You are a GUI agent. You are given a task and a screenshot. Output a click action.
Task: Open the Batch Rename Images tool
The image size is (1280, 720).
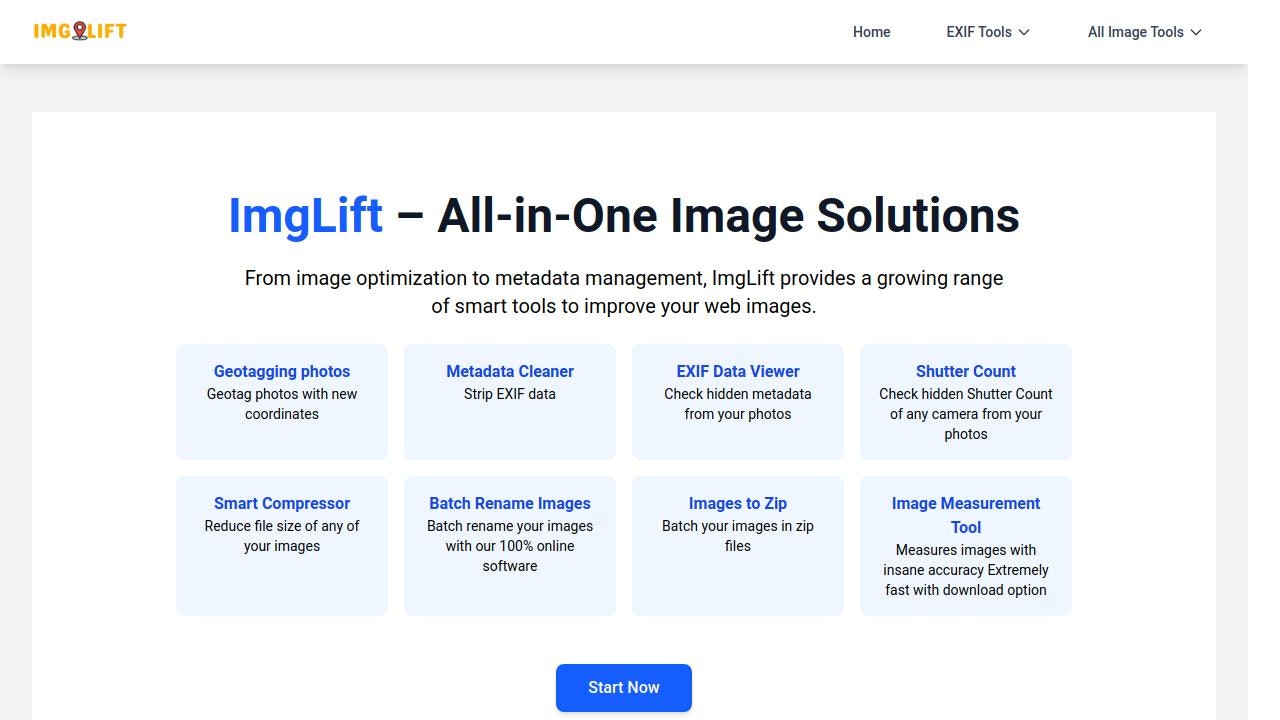point(510,546)
